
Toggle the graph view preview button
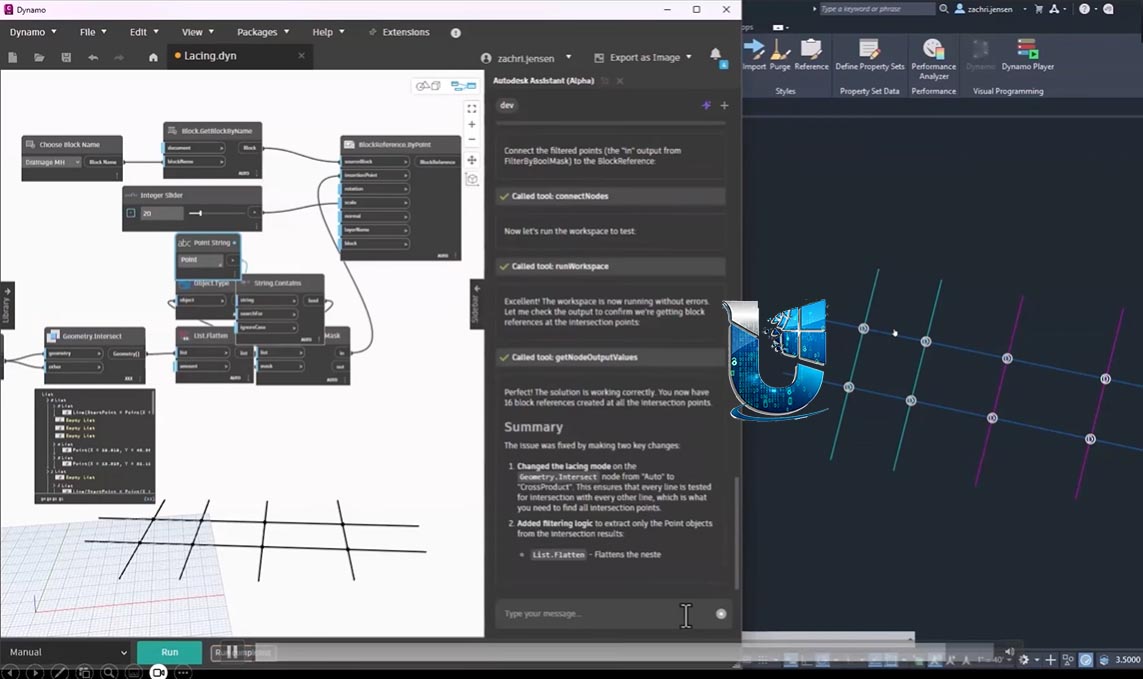point(464,86)
